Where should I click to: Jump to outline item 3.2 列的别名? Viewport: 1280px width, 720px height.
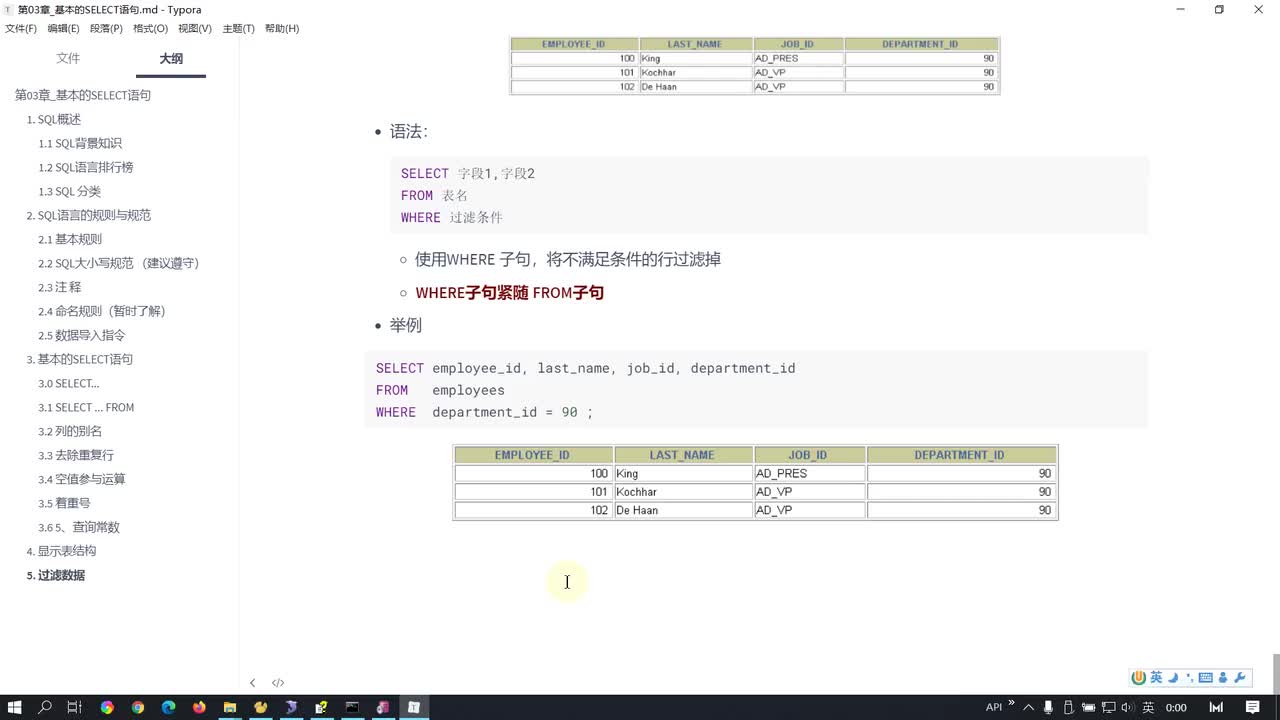[70, 431]
